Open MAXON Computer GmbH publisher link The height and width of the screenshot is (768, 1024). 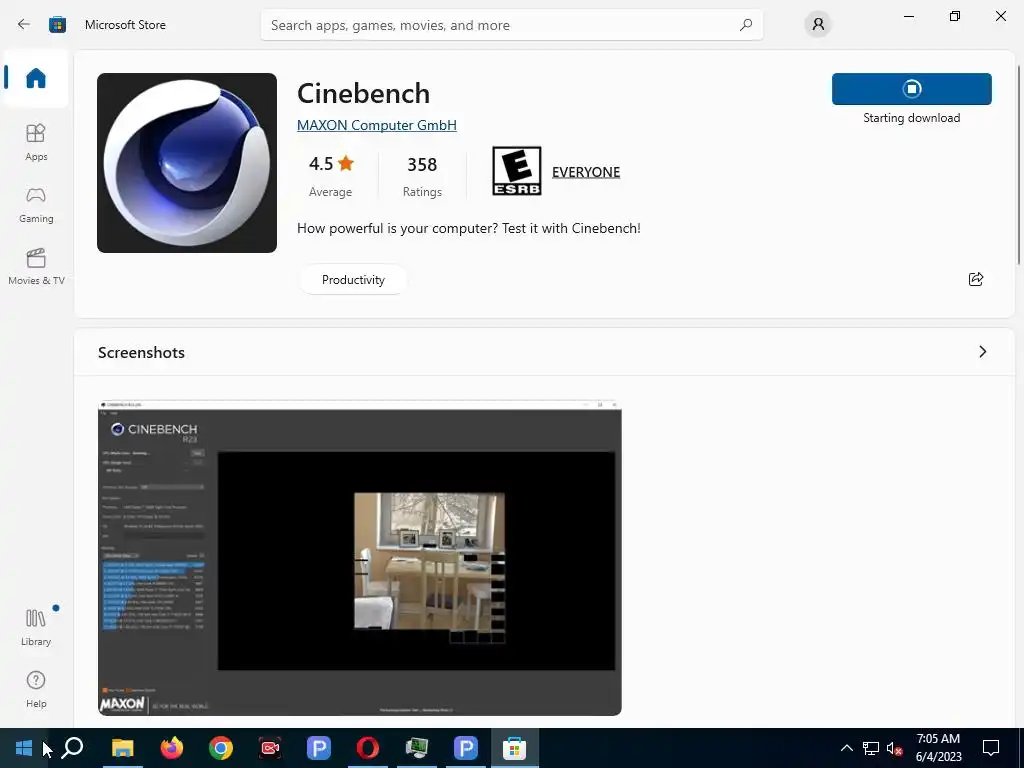click(x=377, y=125)
